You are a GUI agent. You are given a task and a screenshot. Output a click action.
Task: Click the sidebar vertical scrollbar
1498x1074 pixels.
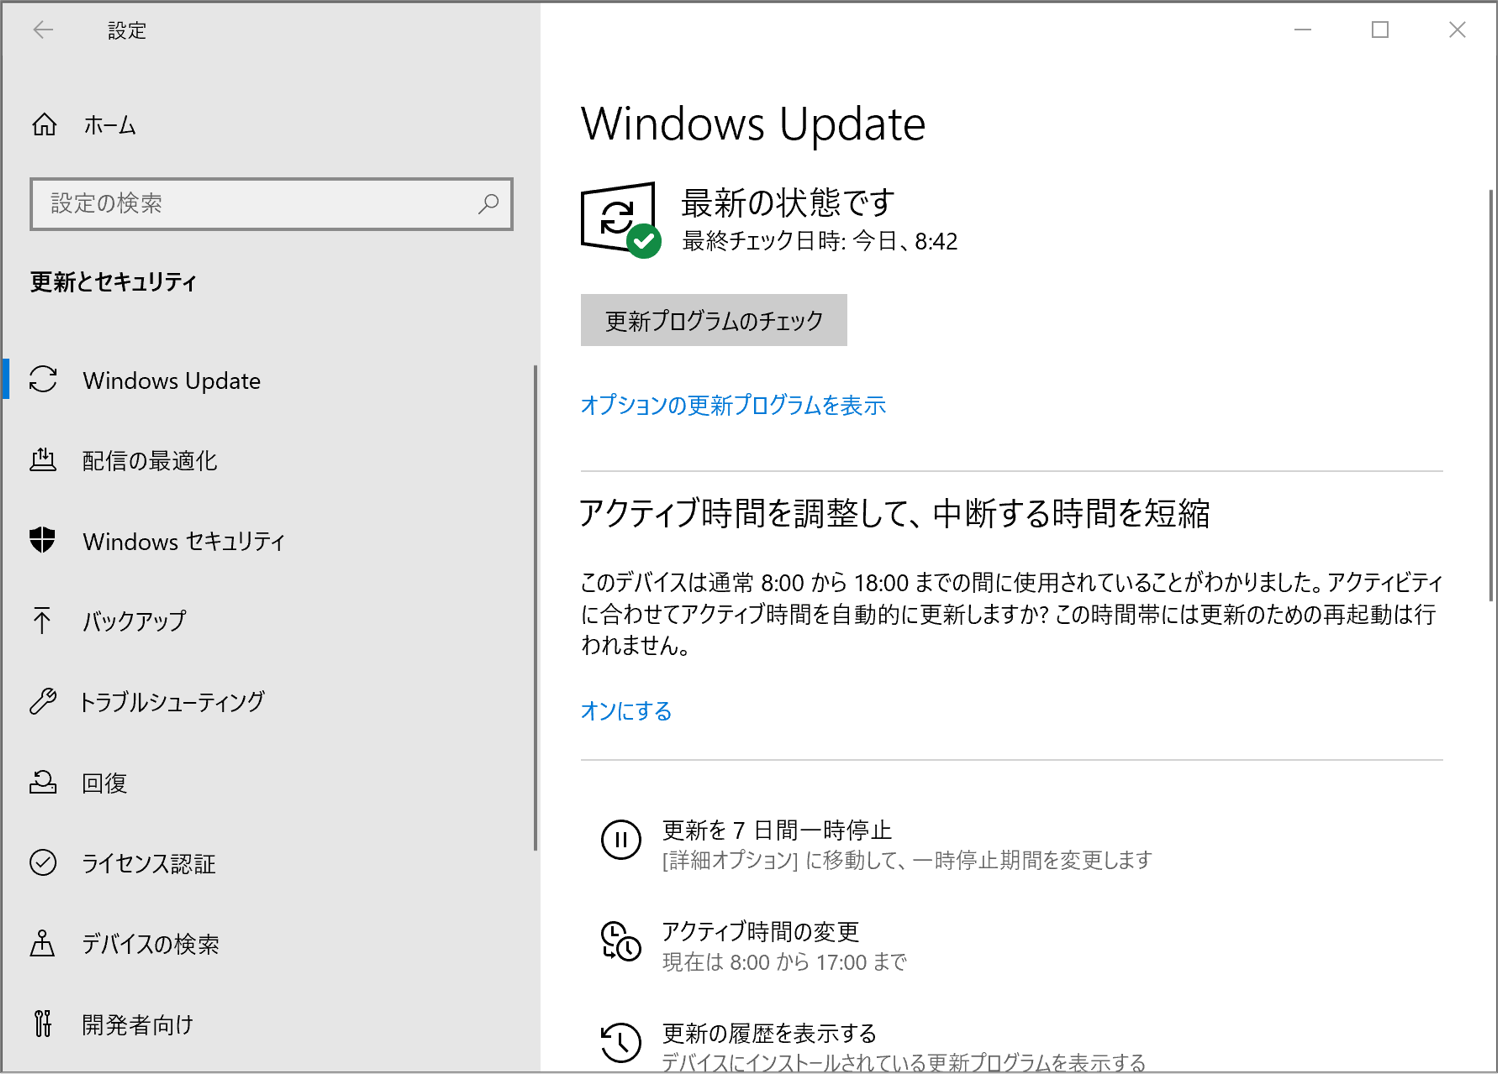[x=535, y=607]
